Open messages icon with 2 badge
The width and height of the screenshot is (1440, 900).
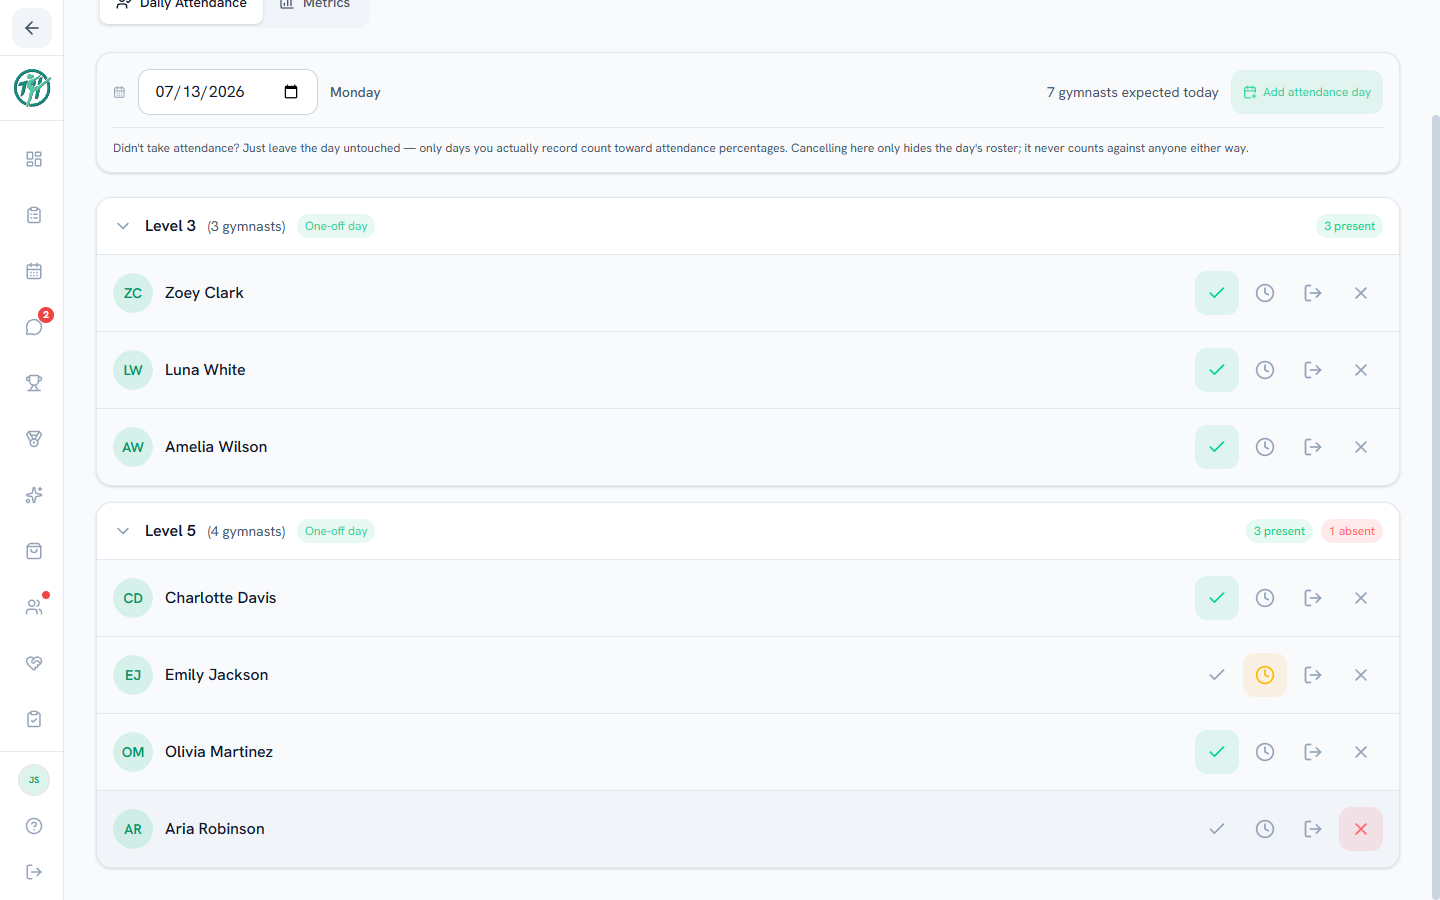tap(34, 327)
